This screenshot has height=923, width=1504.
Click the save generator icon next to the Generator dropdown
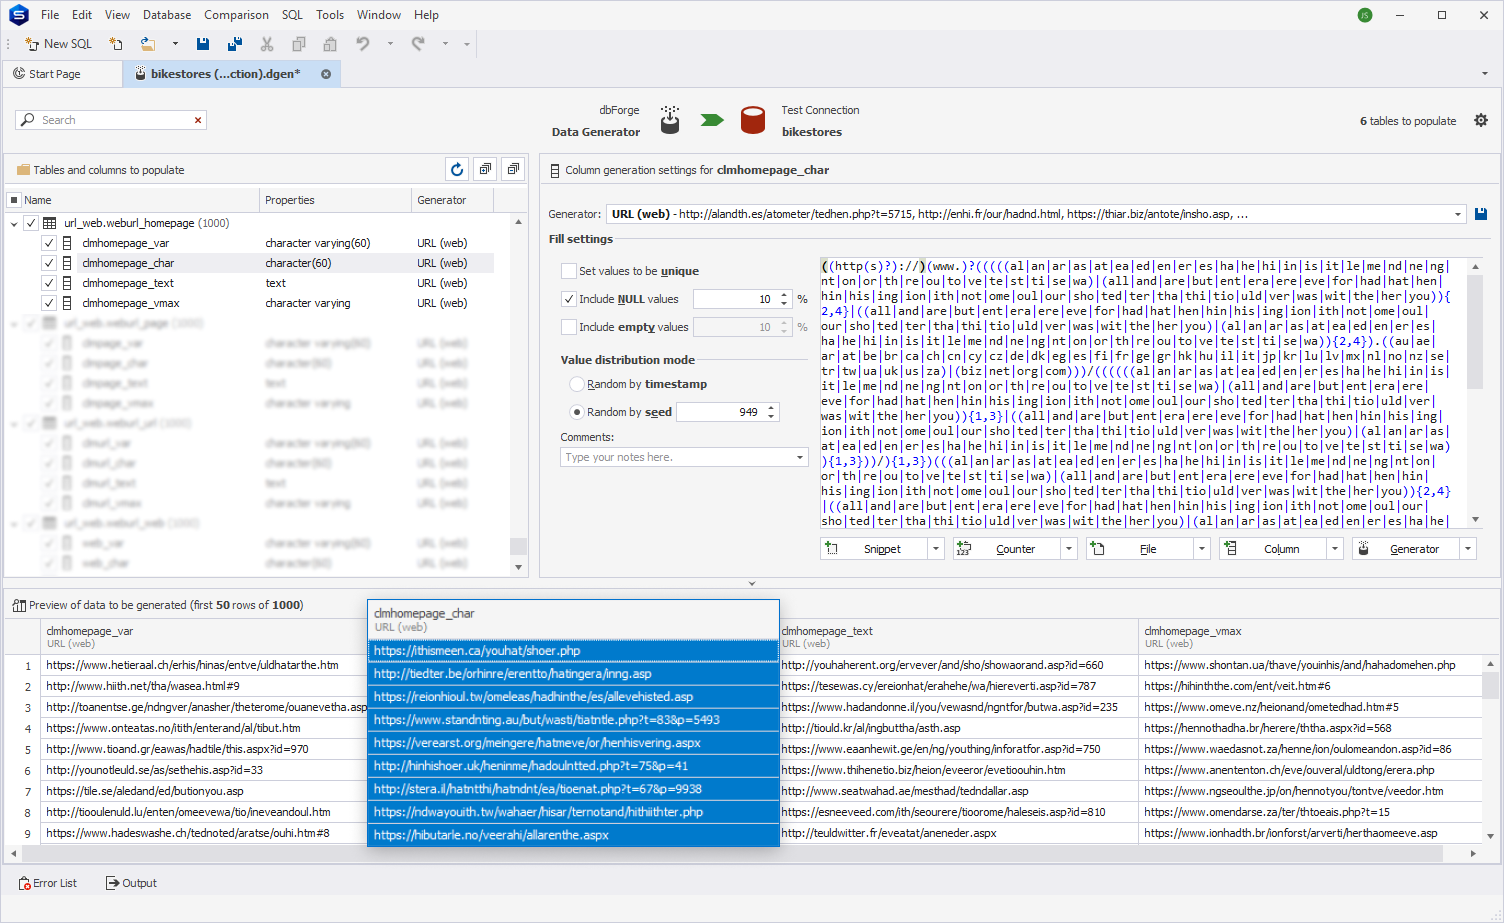[x=1481, y=214]
